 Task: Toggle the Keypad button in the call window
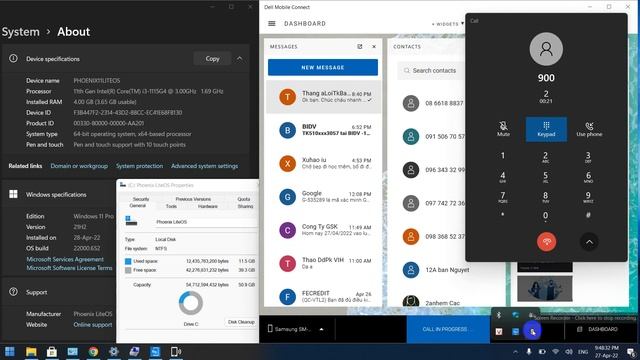pyautogui.click(x=546, y=129)
